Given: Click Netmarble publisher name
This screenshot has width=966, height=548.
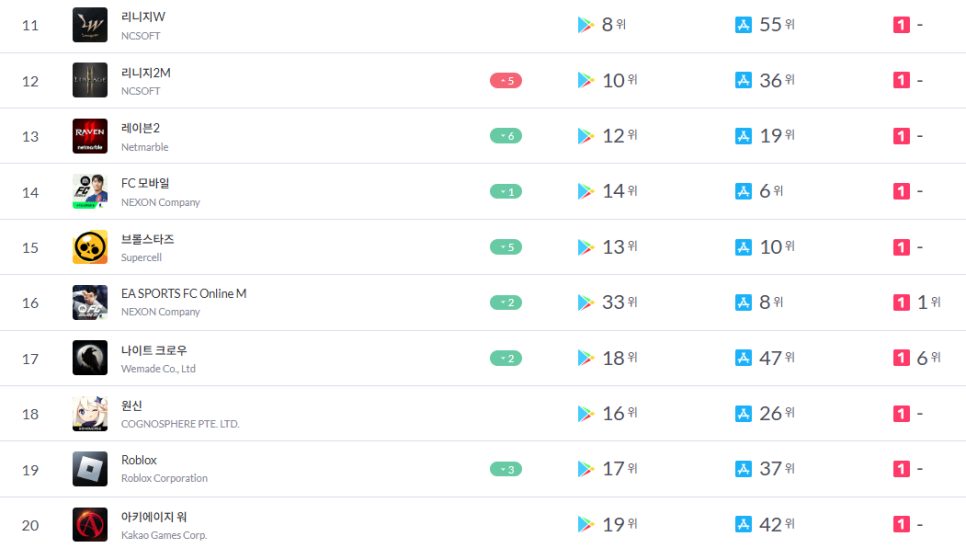Looking at the screenshot, I should 145,147.
